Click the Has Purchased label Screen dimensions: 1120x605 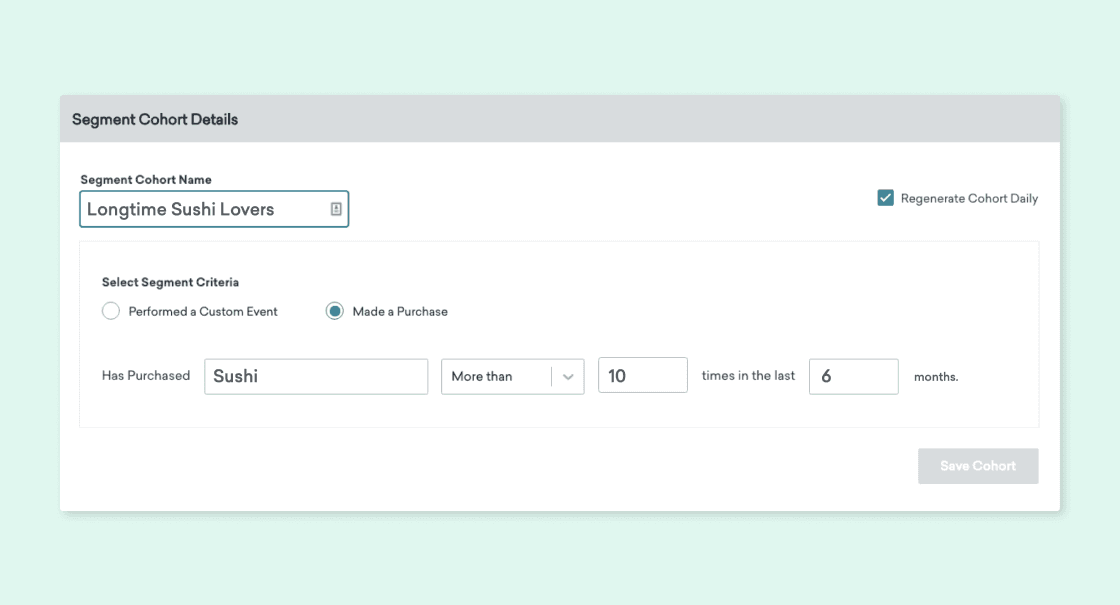pos(146,376)
